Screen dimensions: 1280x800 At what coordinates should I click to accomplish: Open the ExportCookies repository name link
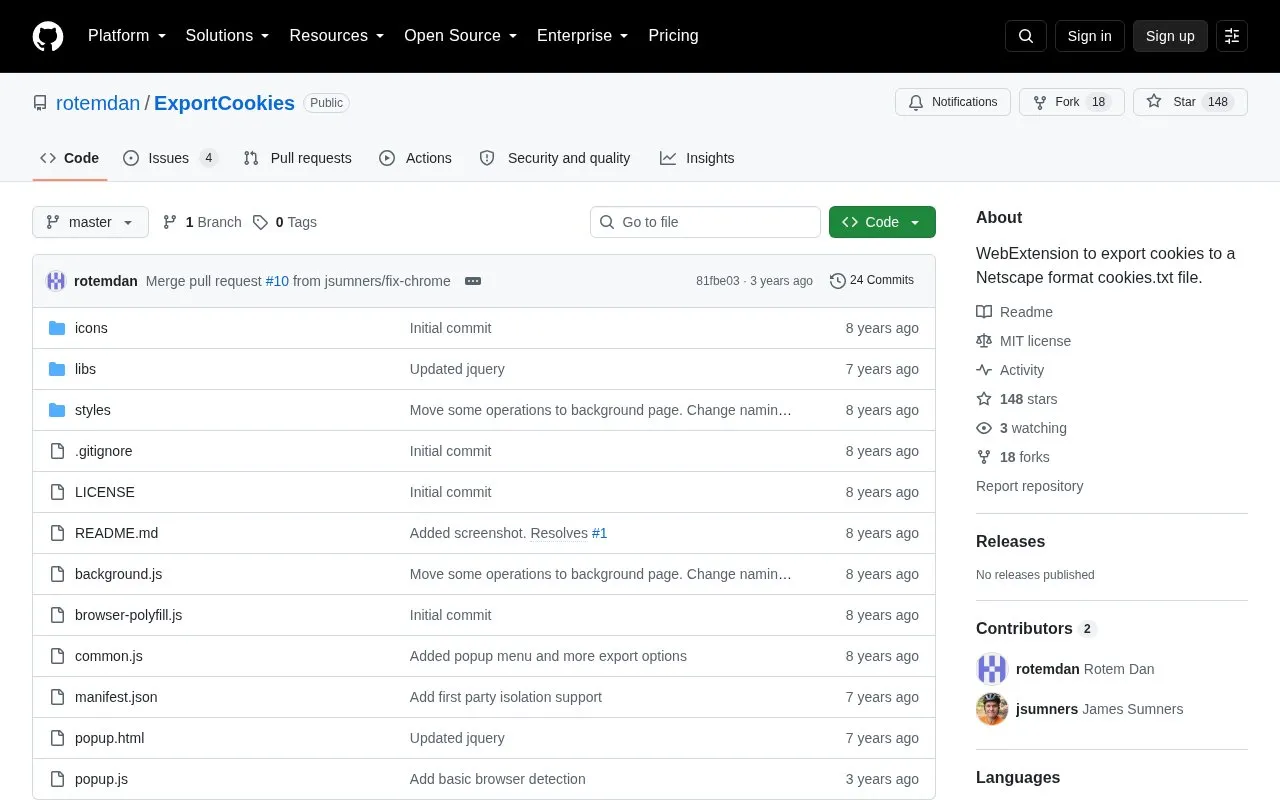[224, 103]
